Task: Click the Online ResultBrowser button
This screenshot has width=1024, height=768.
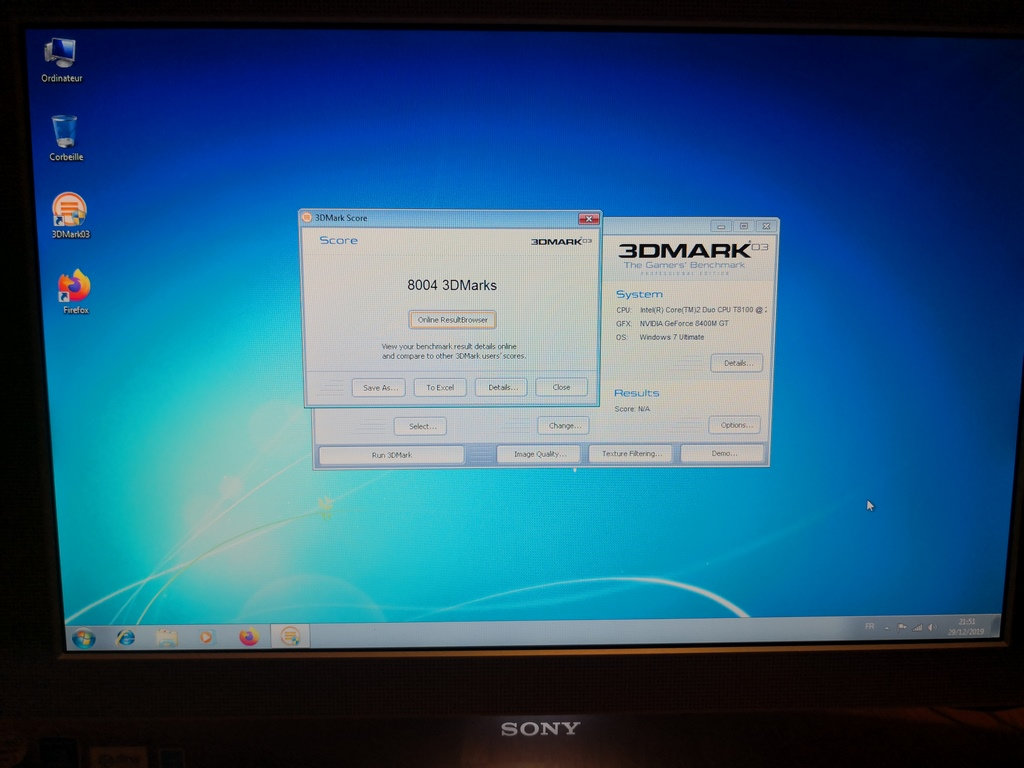Action: click(x=453, y=319)
